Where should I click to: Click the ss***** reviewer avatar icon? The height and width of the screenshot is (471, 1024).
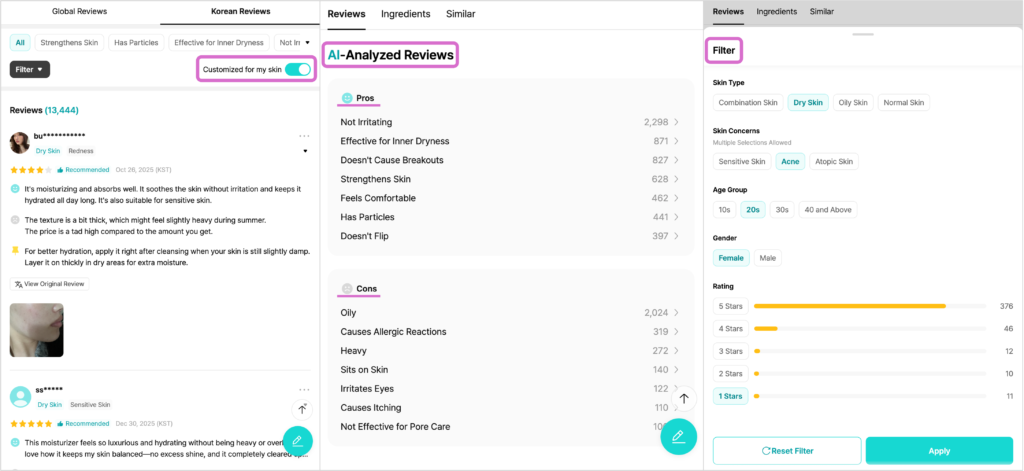click(x=20, y=396)
